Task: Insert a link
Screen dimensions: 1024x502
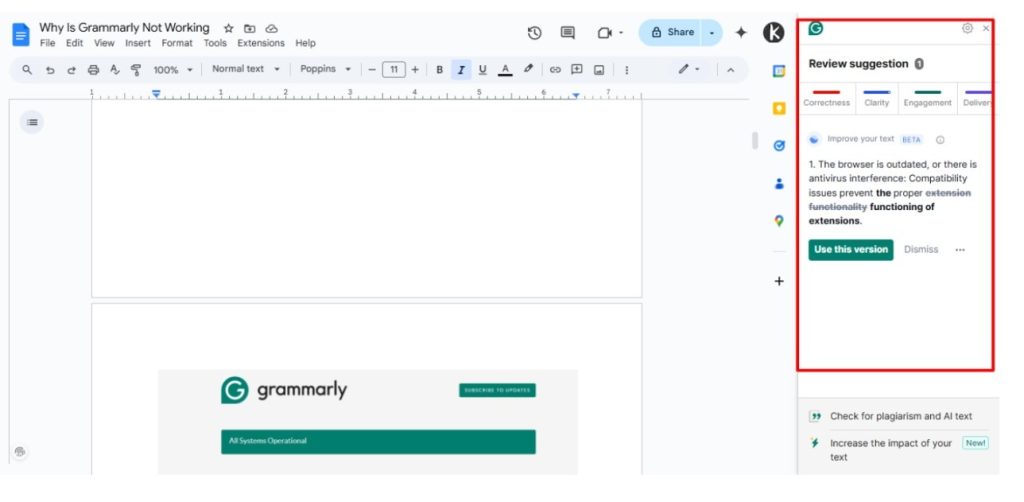Action: point(555,70)
